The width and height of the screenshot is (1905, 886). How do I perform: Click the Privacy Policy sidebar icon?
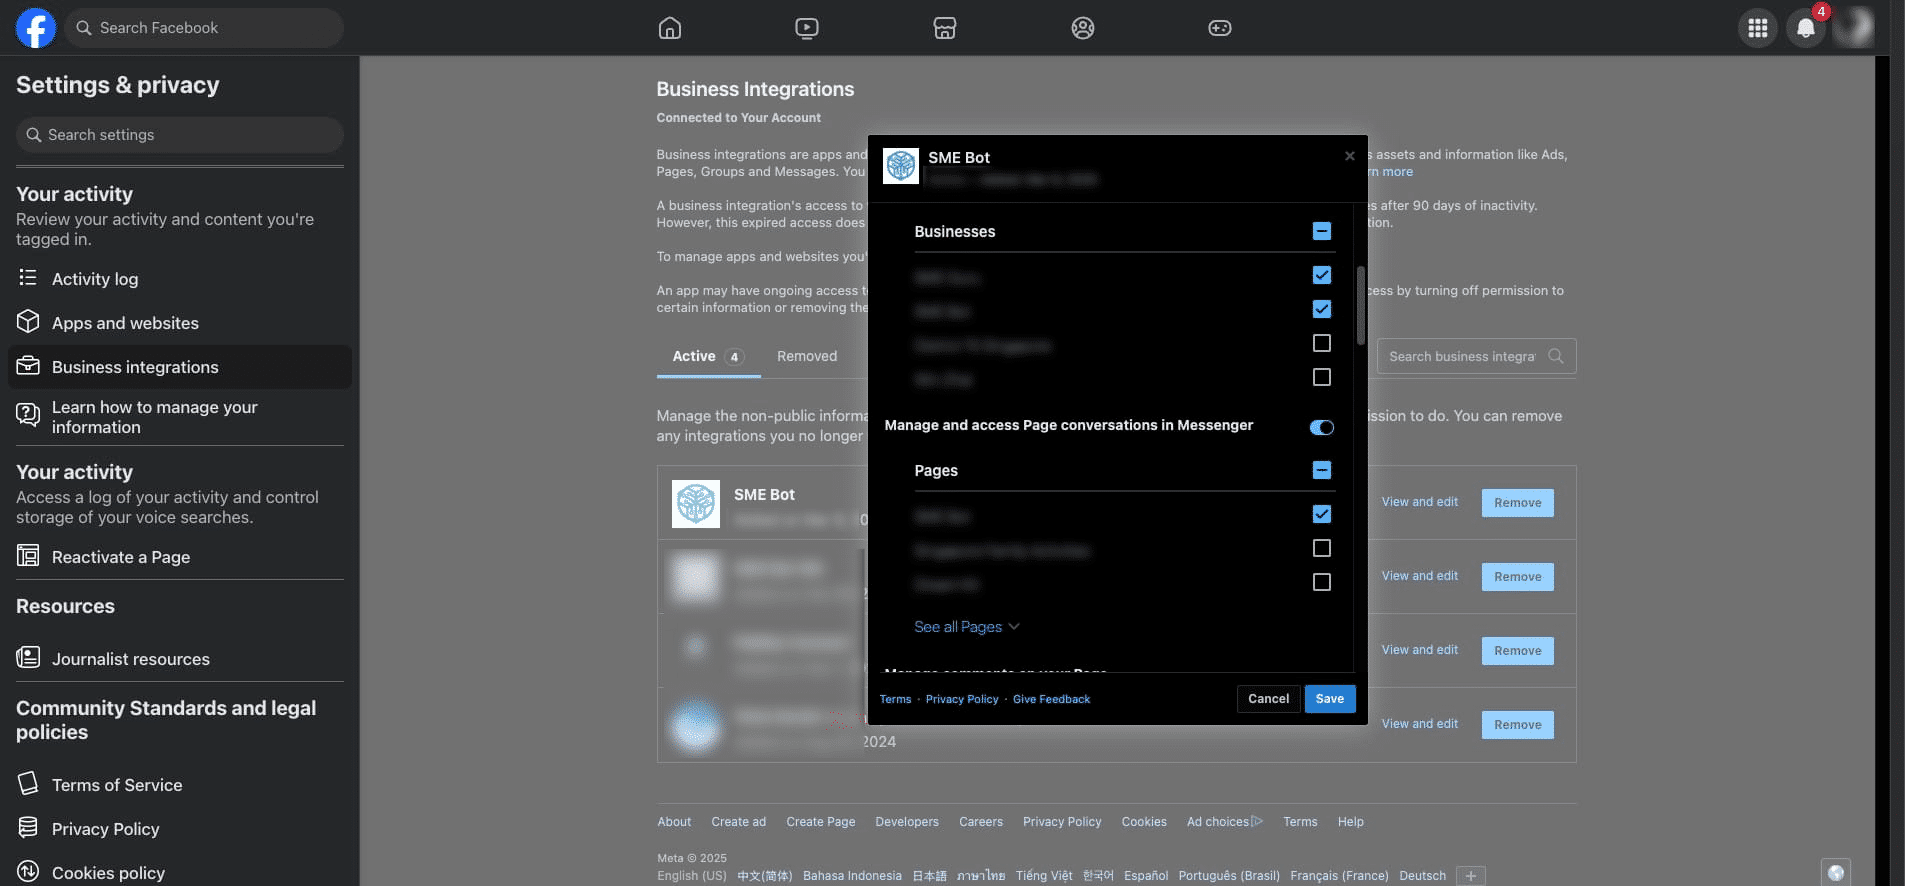tap(28, 828)
